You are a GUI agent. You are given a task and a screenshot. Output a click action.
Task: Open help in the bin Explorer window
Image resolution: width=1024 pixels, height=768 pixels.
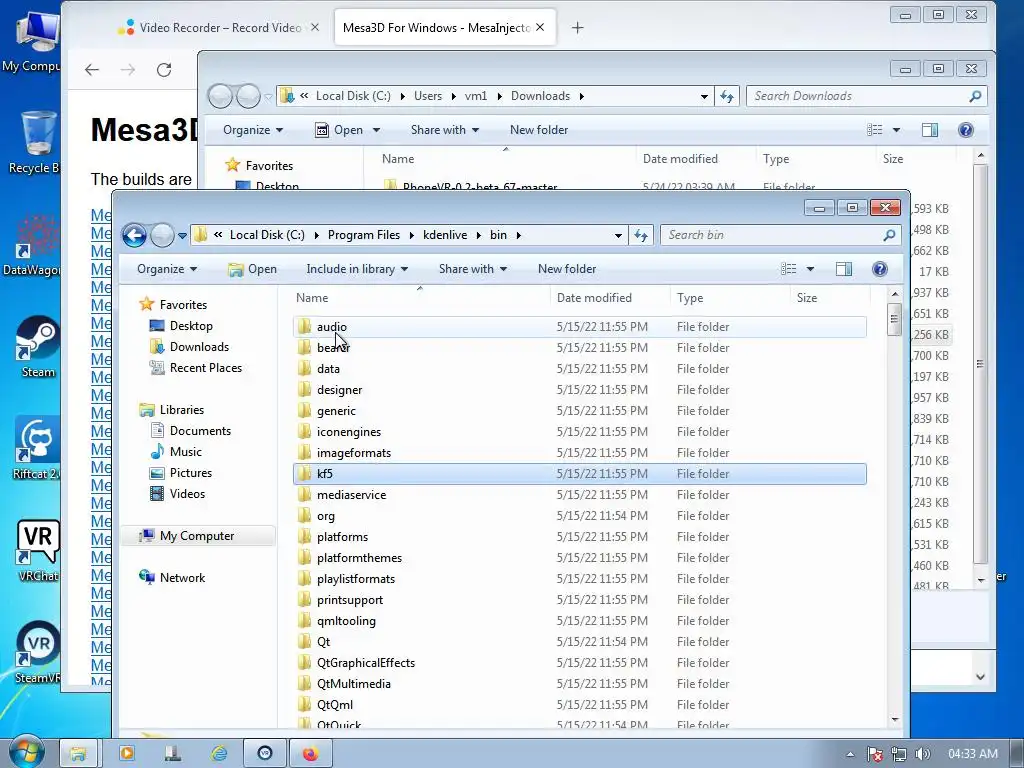click(880, 269)
